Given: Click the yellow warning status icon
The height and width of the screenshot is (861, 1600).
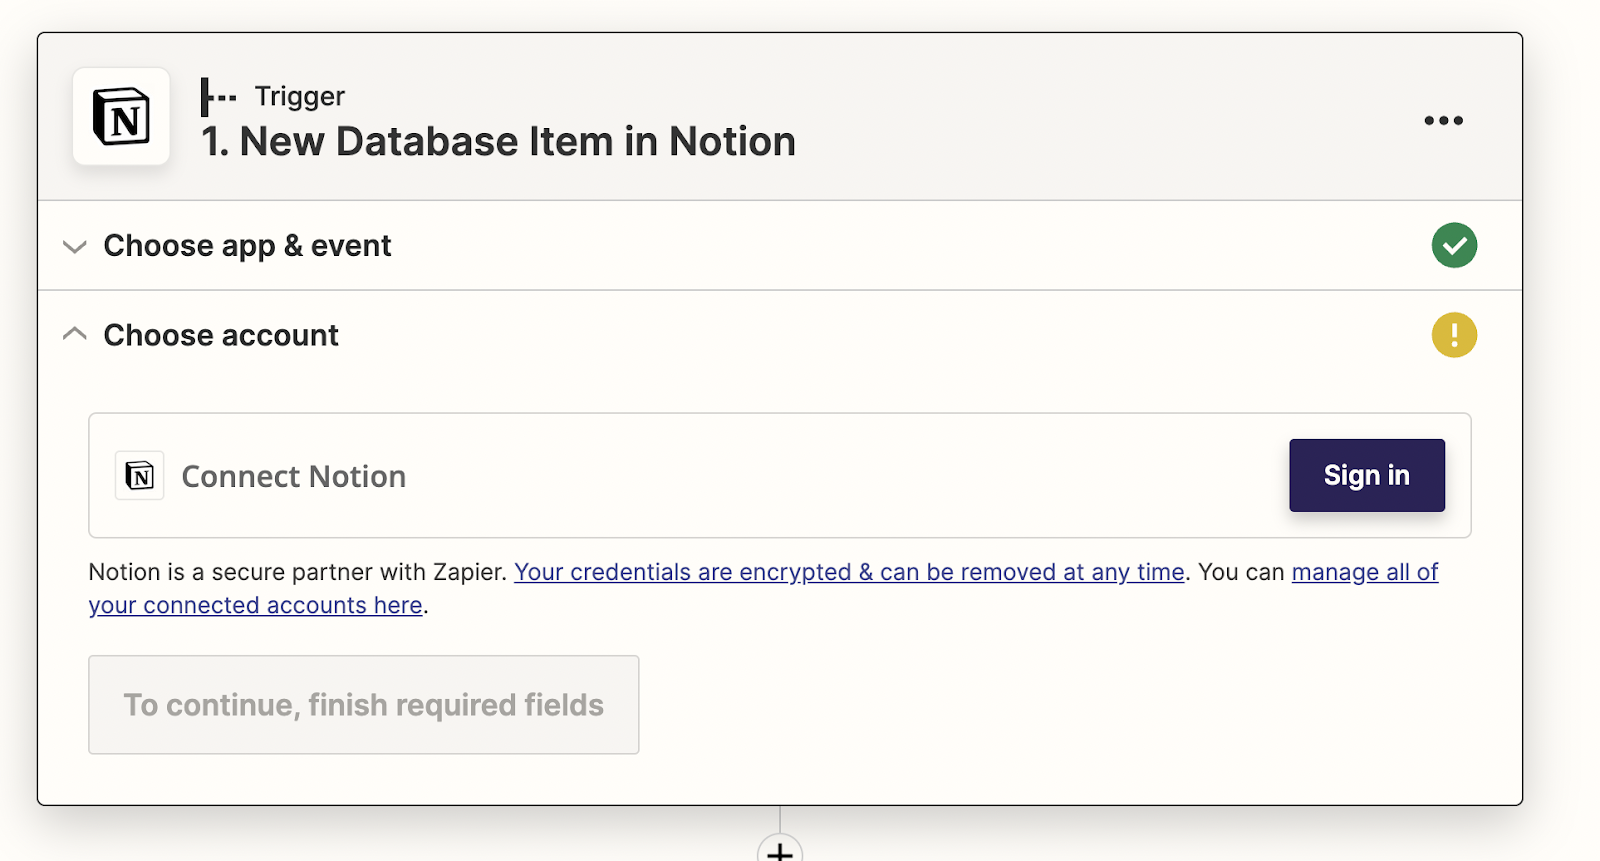Looking at the screenshot, I should click(x=1454, y=335).
